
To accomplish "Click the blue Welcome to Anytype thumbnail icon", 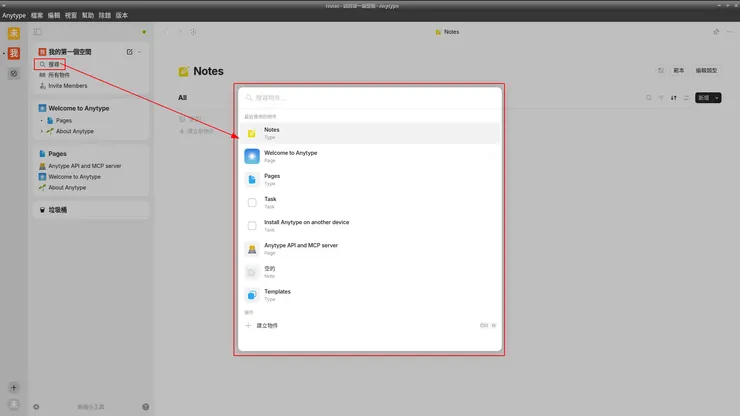I will [x=252, y=156].
